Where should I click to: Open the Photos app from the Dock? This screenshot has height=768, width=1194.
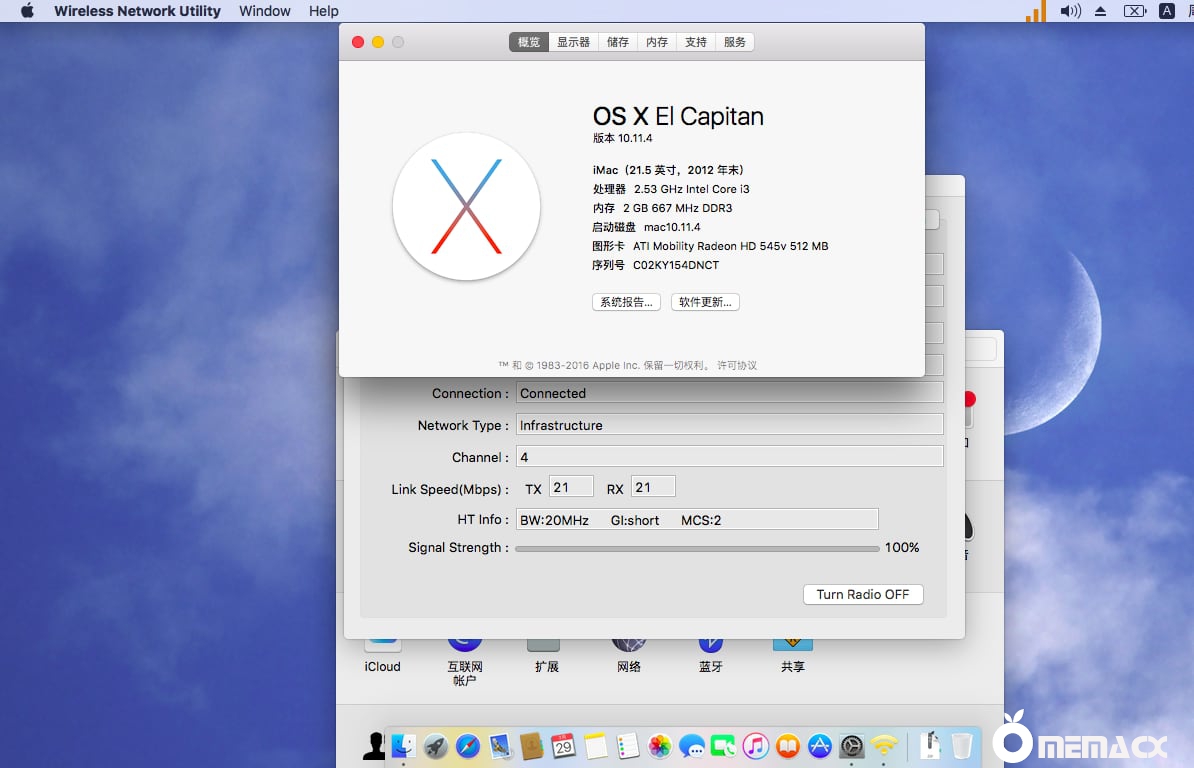pos(658,745)
